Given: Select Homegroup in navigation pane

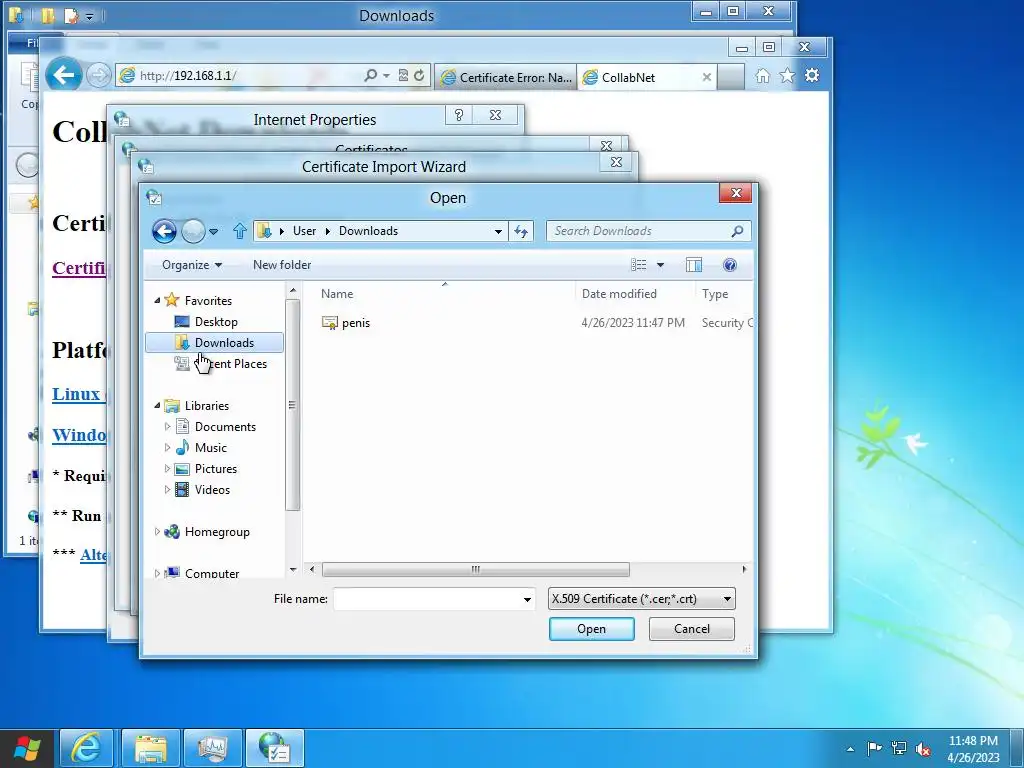Looking at the screenshot, I should (x=217, y=532).
